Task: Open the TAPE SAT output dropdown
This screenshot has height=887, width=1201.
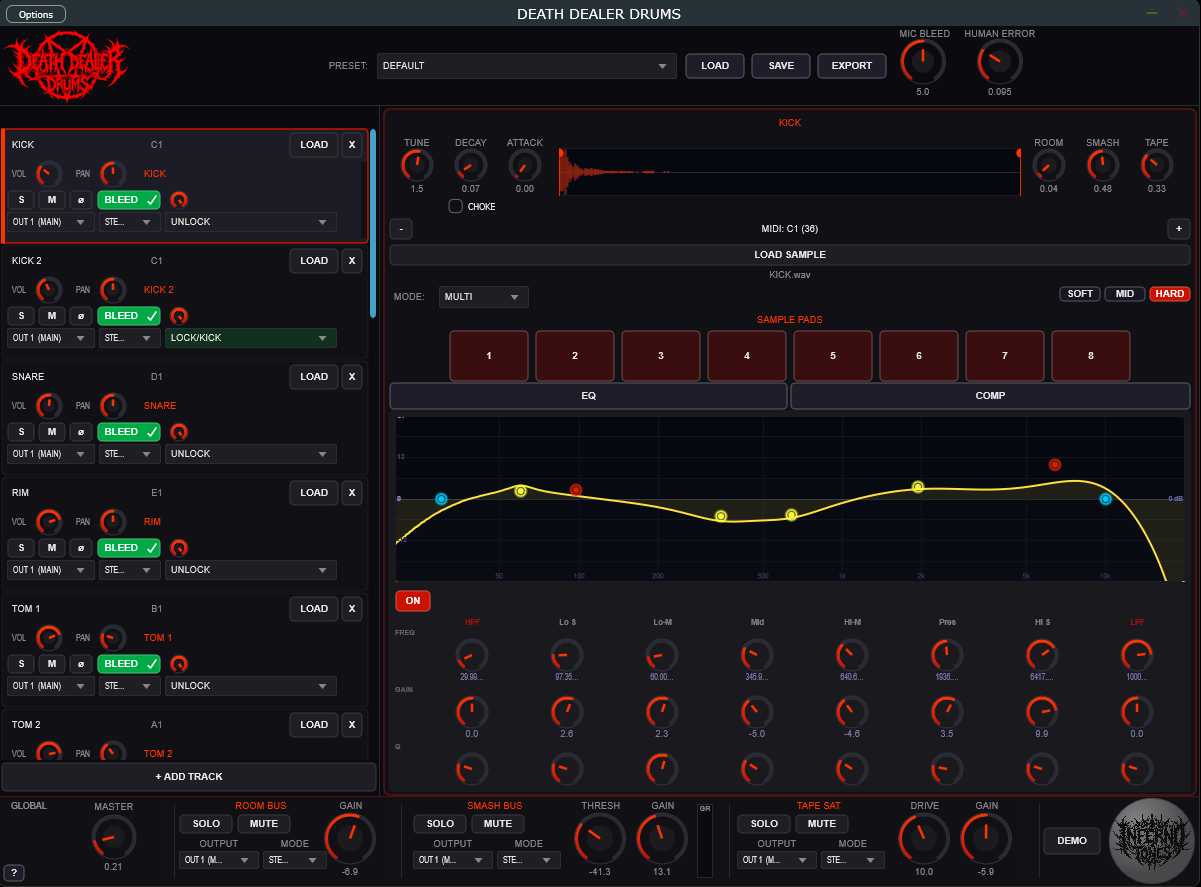Action: (777, 860)
